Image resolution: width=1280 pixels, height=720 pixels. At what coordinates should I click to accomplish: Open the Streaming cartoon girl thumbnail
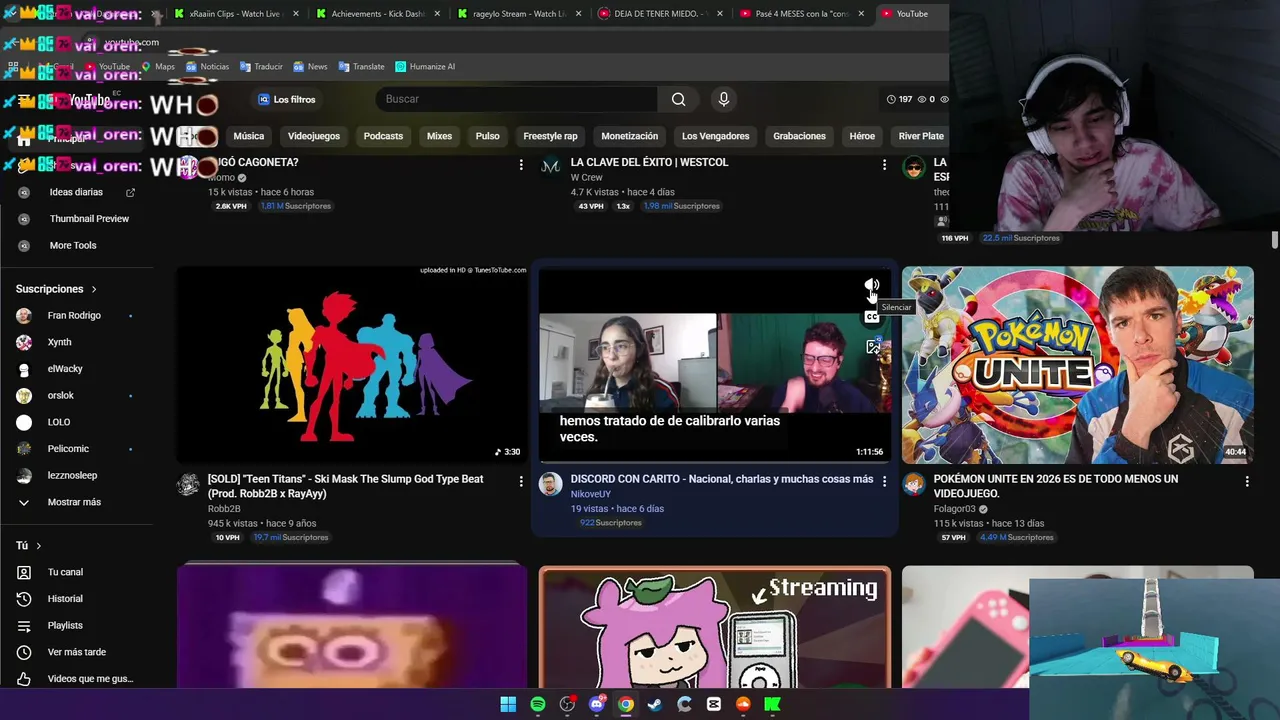tap(715, 628)
